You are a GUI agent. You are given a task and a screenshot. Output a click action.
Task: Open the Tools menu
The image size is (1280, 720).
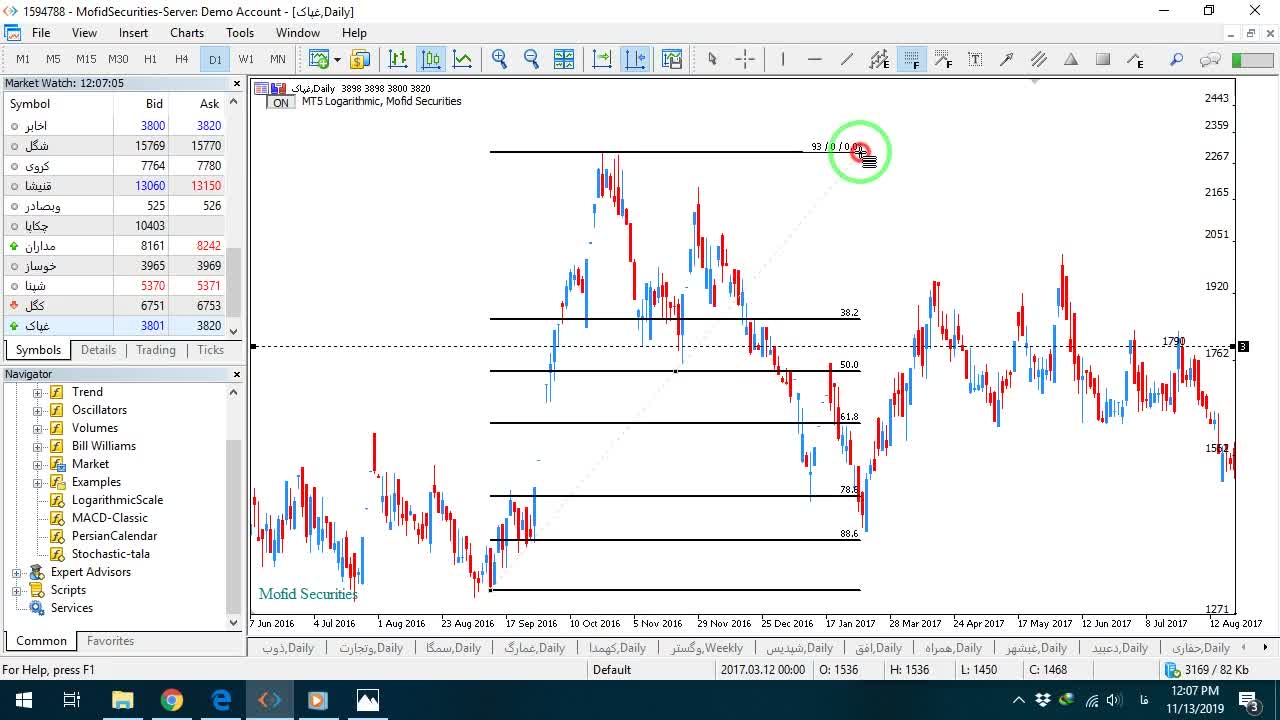tap(240, 33)
